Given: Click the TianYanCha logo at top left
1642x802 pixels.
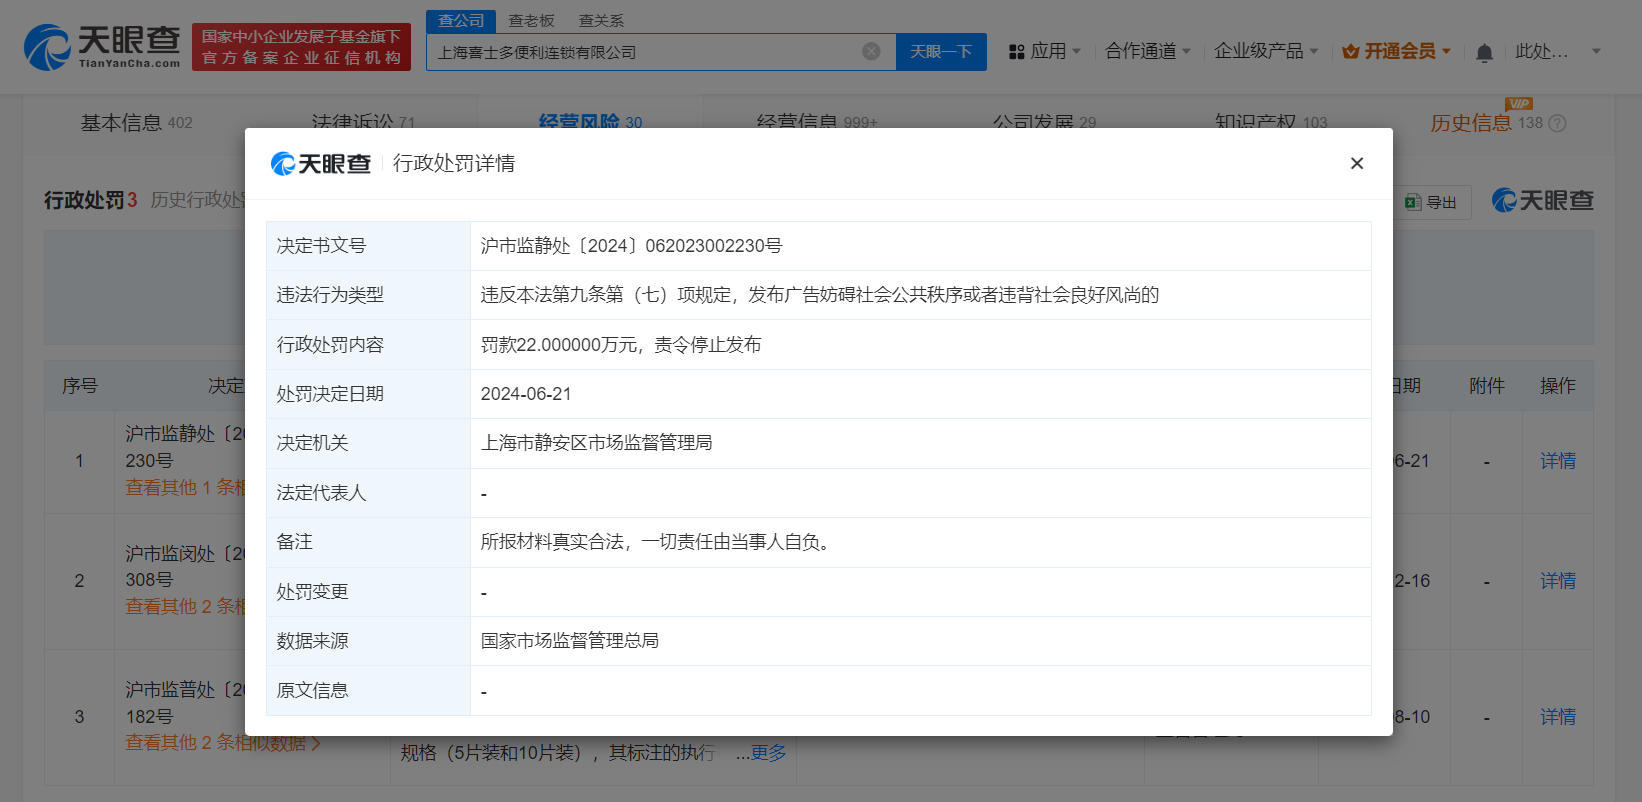Looking at the screenshot, I should coord(102,47).
